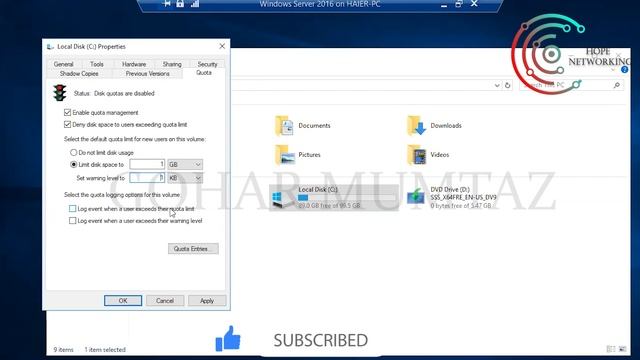Select Do not limit disk usage option
This screenshot has width=640, height=360.
click(x=73, y=153)
